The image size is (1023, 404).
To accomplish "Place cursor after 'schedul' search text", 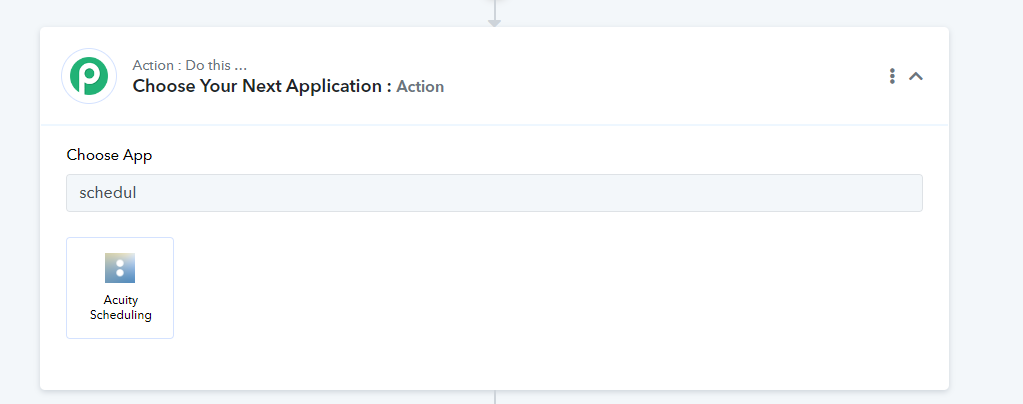I will (137, 193).
